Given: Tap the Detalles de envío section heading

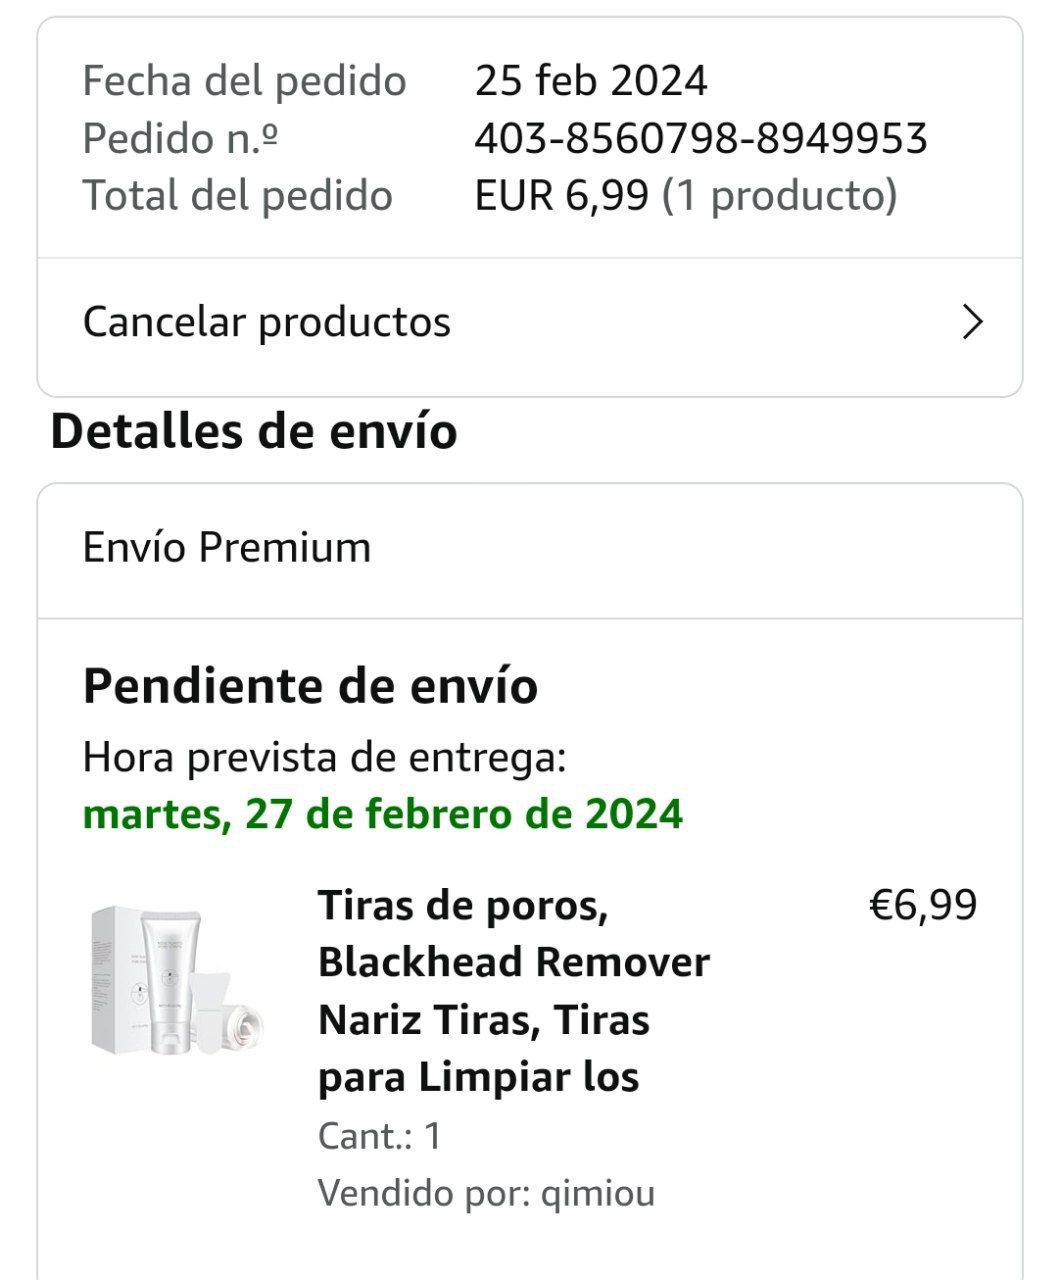Looking at the screenshot, I should 254,432.
